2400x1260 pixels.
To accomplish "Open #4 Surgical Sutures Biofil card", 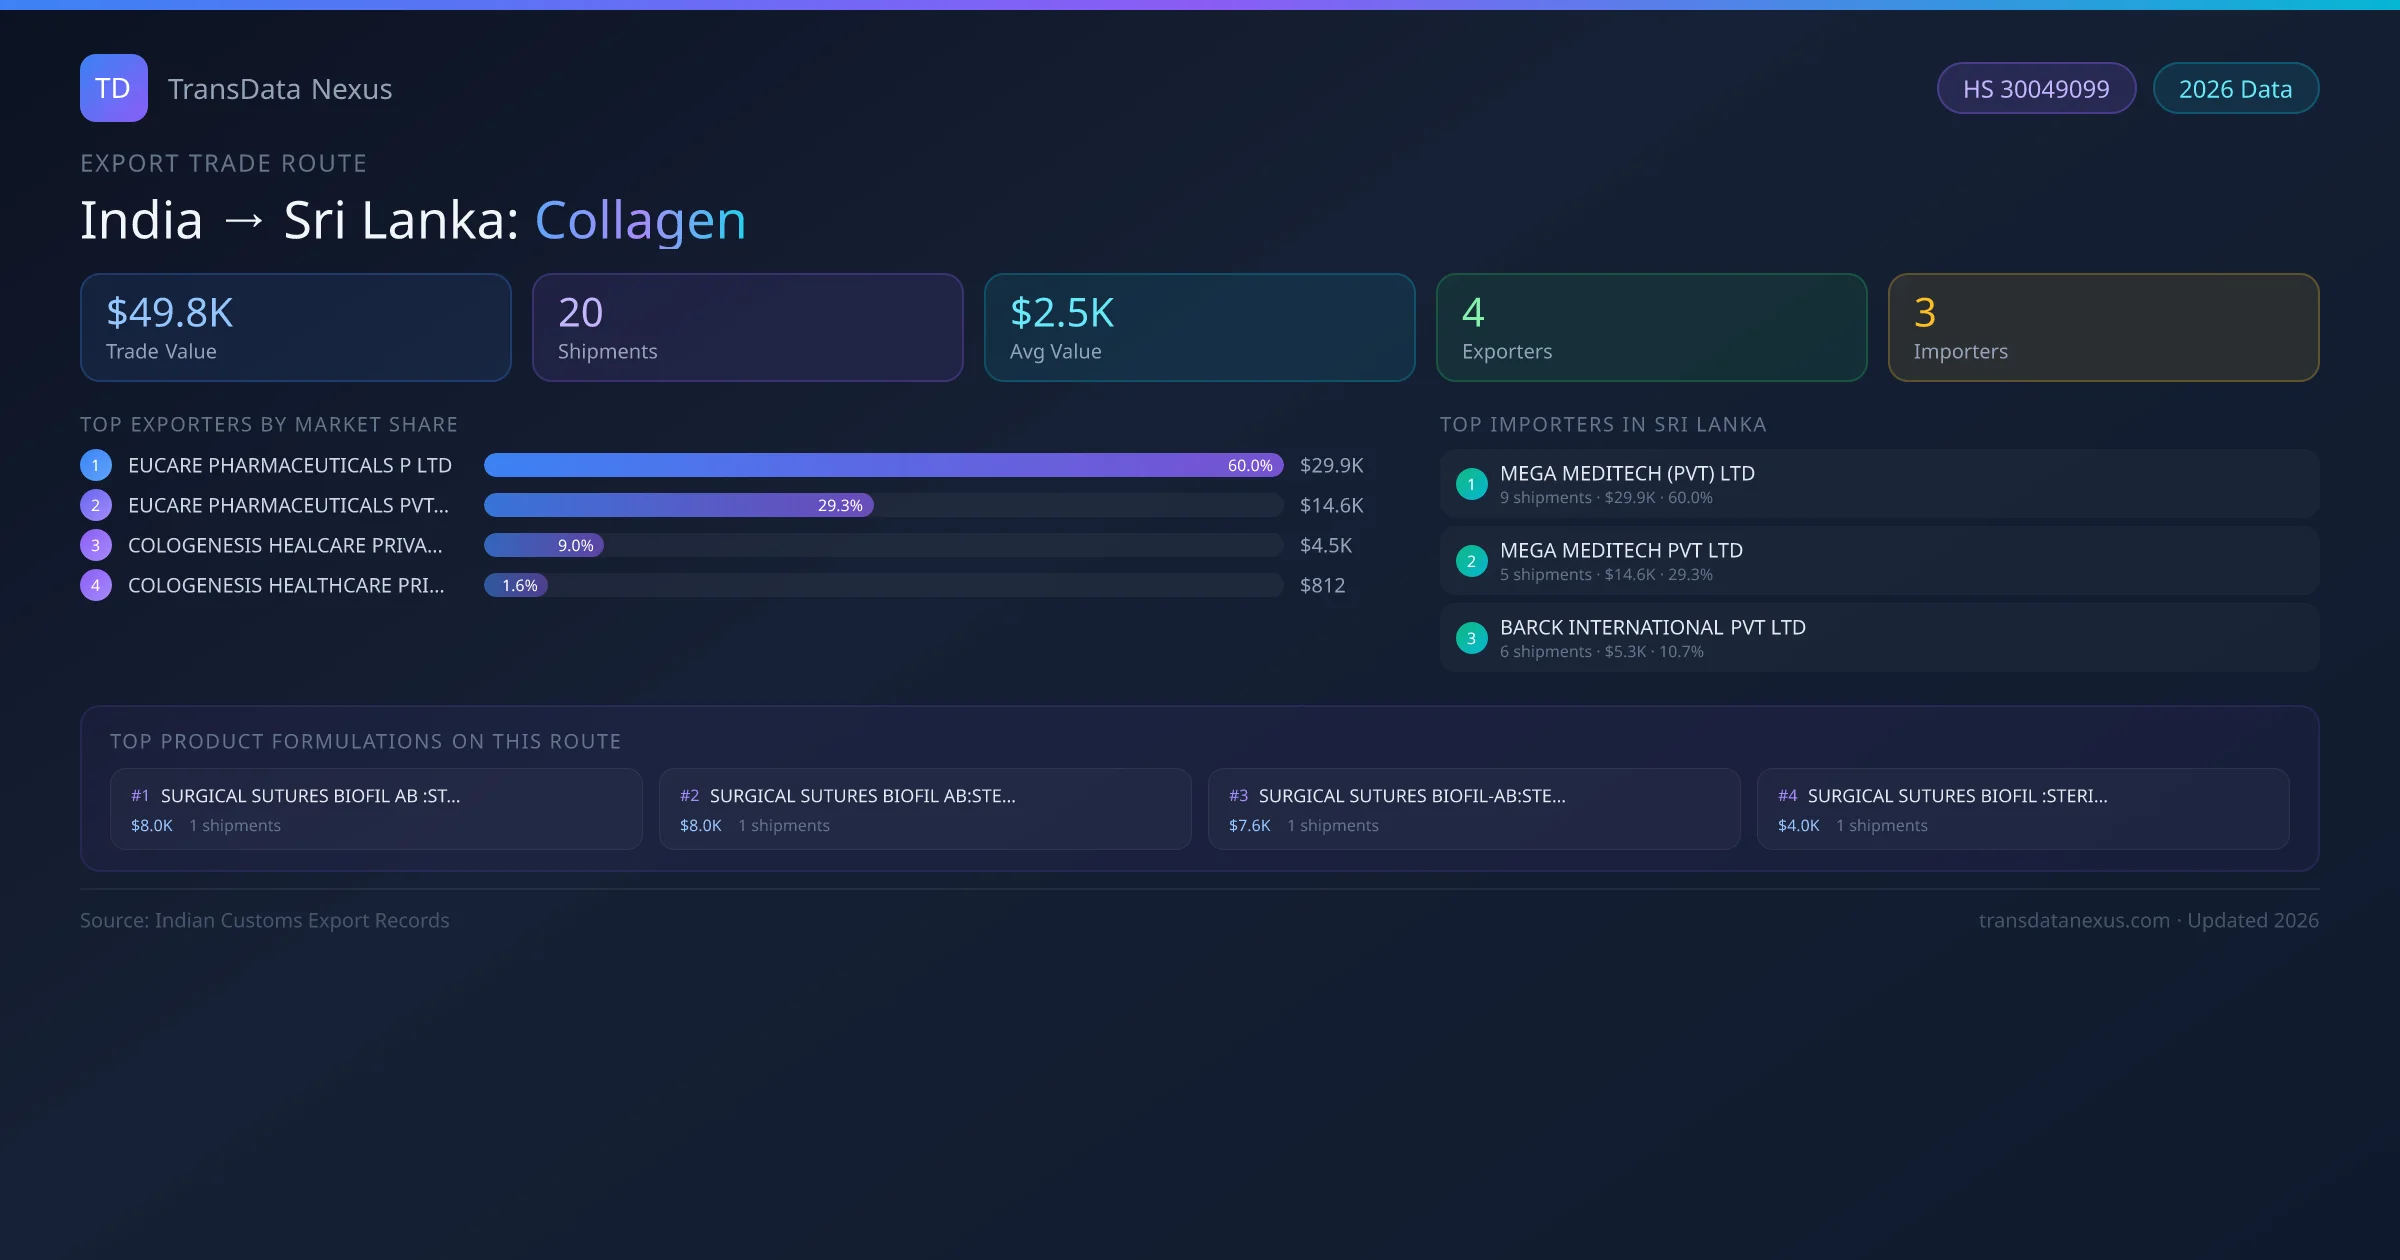I will point(2022,809).
